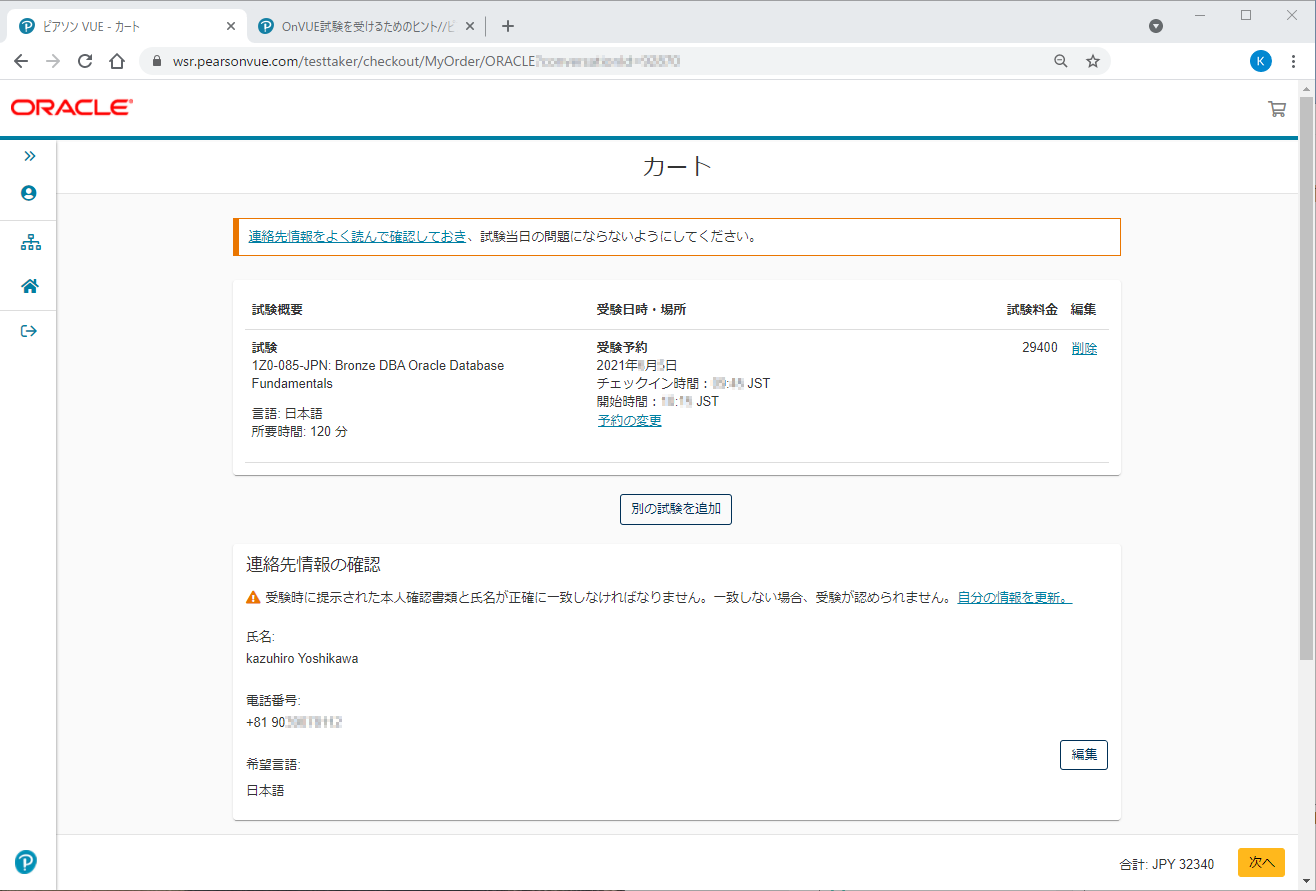Click the 予約の変更 link

pos(629,420)
